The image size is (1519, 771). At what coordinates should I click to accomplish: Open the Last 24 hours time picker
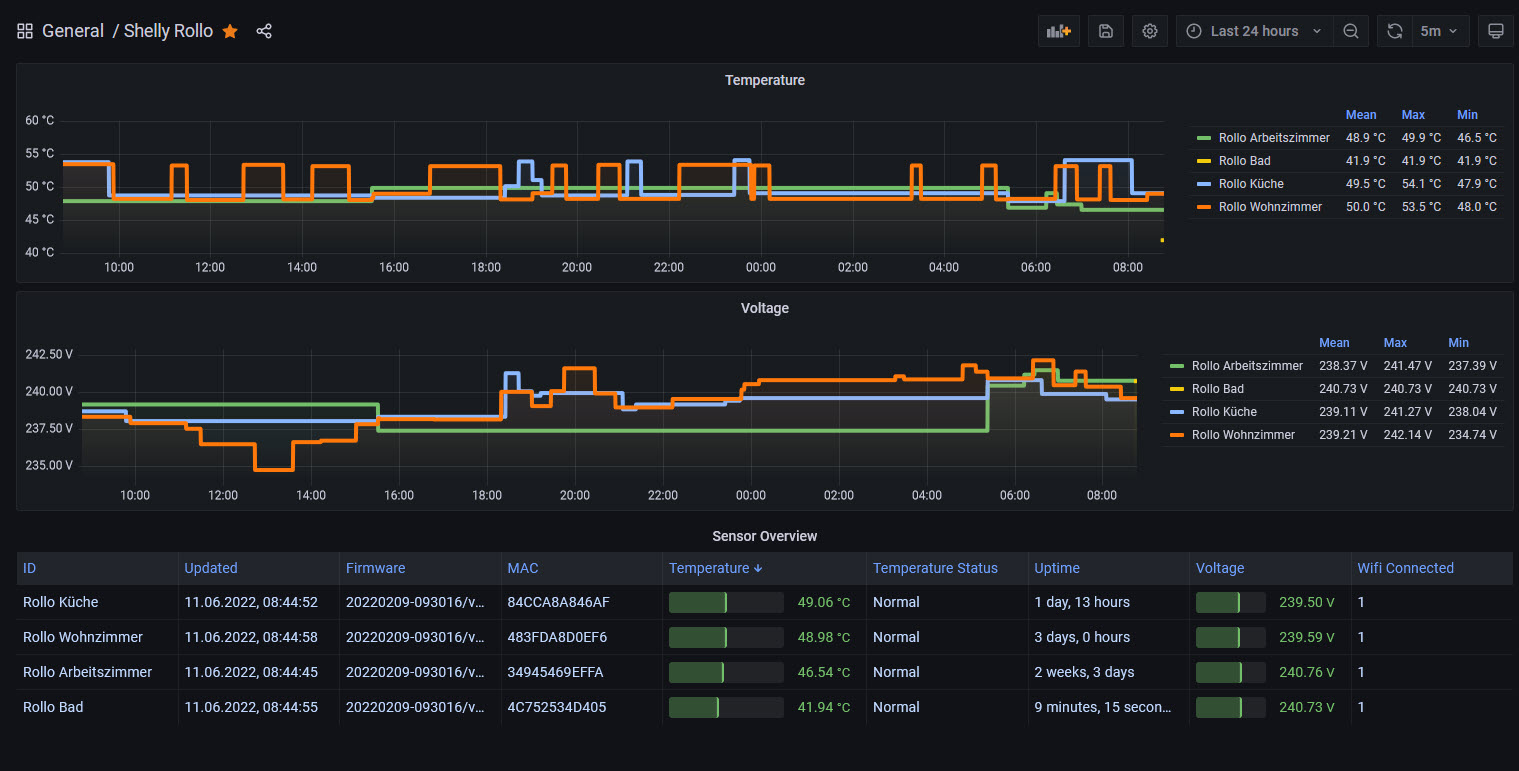pos(1254,31)
